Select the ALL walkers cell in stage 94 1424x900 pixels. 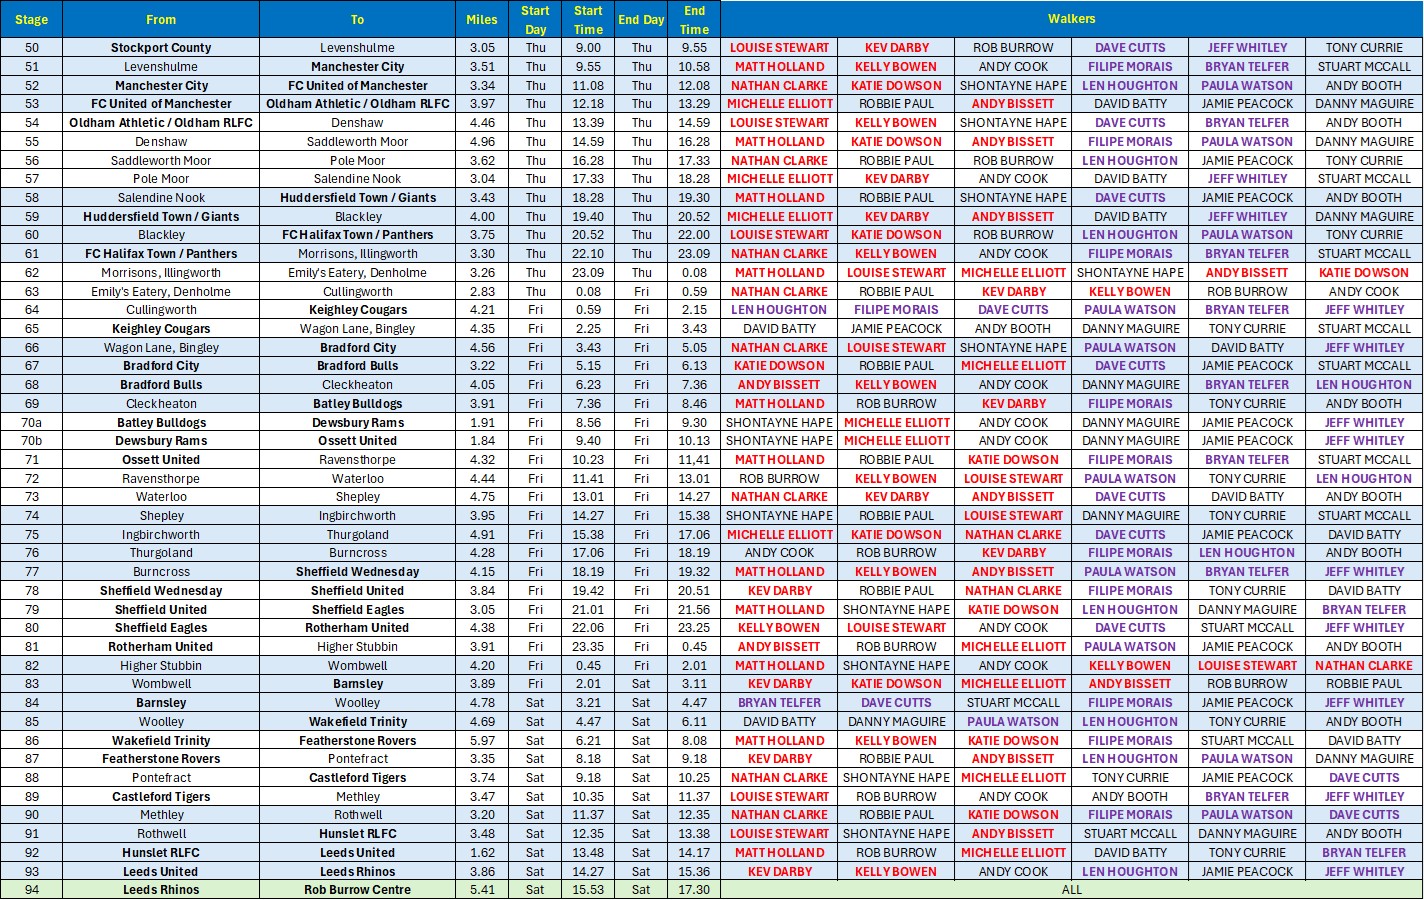click(1071, 890)
